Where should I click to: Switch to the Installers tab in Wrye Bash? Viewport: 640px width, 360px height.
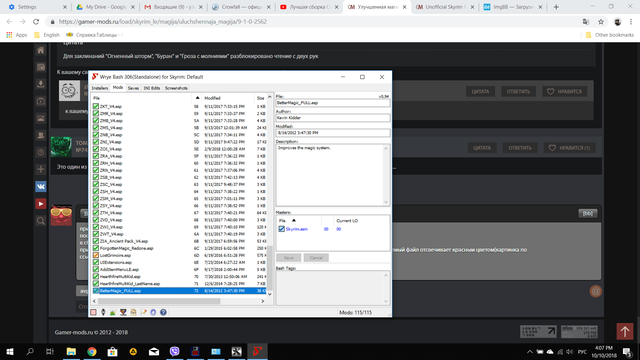click(x=100, y=88)
